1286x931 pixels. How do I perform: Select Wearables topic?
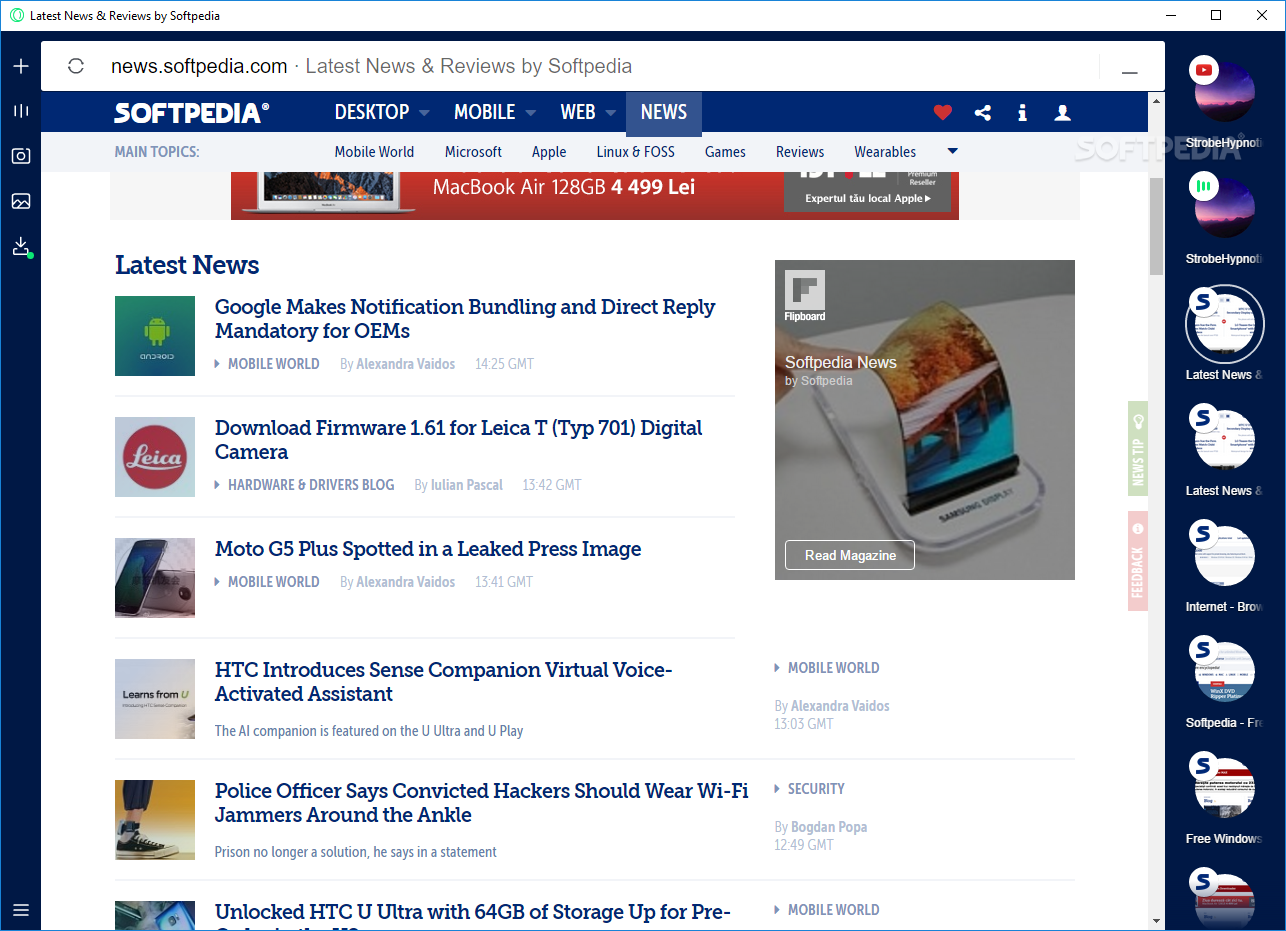[x=885, y=152]
